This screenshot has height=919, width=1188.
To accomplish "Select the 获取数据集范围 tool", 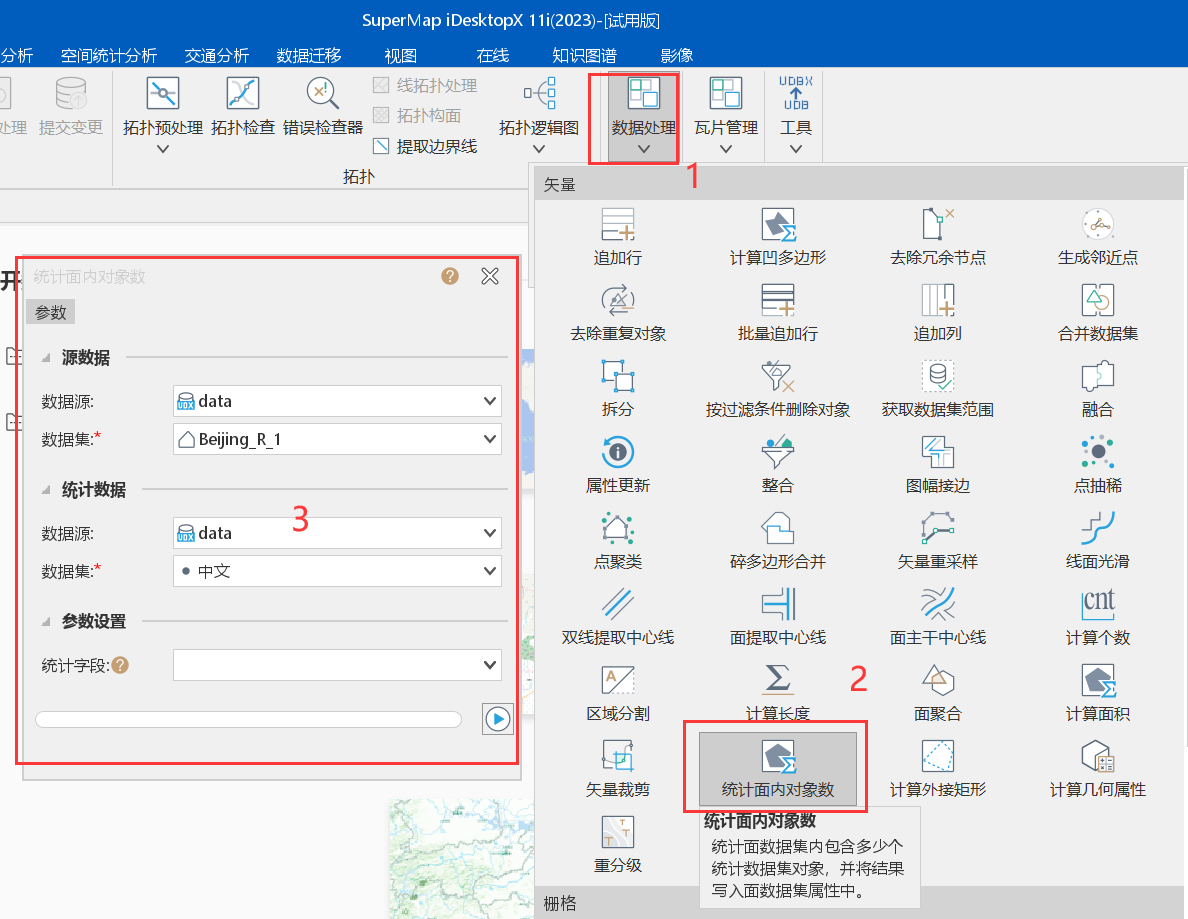I will (938, 389).
